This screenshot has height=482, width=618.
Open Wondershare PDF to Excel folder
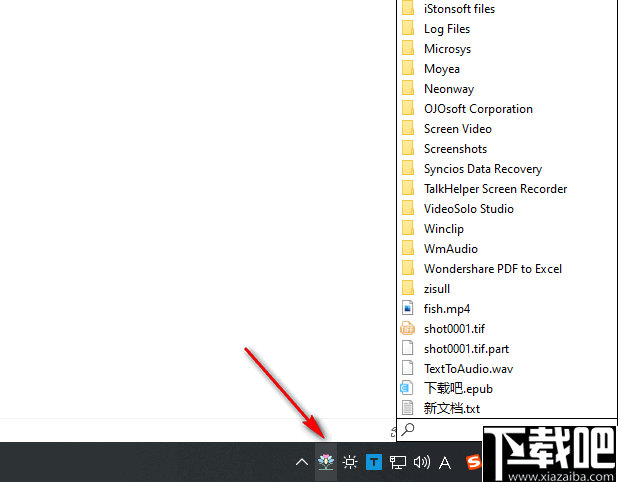coord(493,269)
